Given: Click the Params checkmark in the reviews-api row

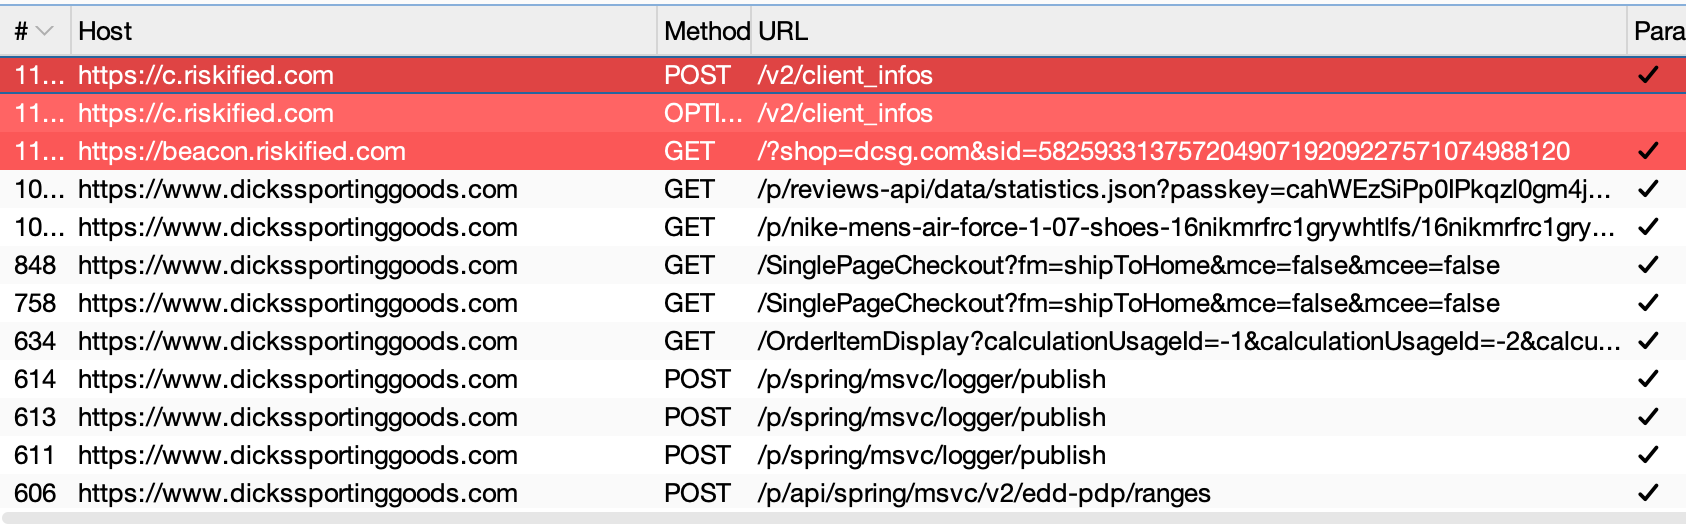Looking at the screenshot, I should [1648, 189].
